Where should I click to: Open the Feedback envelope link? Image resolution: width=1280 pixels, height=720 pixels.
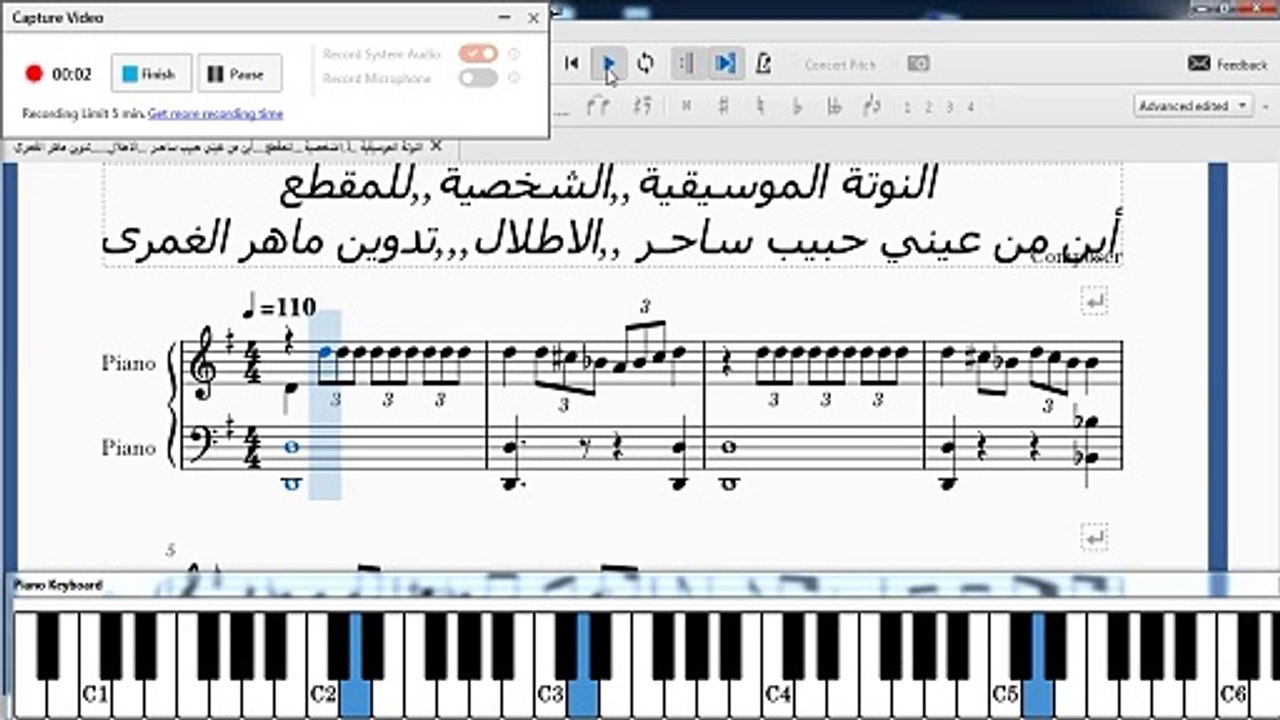pyautogui.click(x=1227, y=64)
